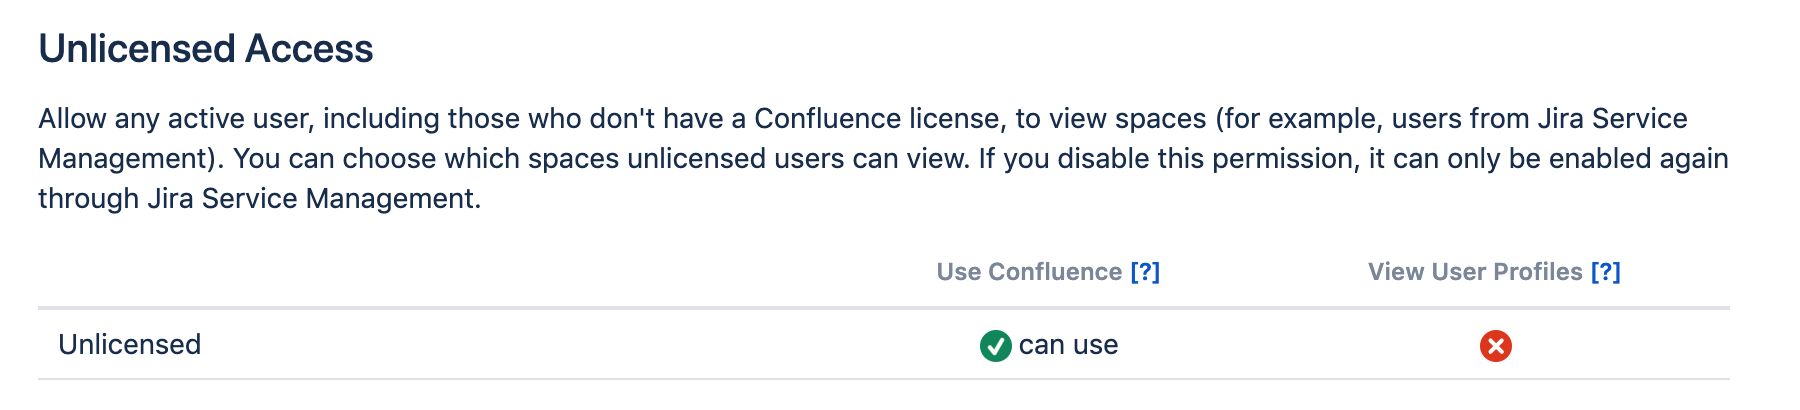Click the red X icon for View User Profiles
Viewport: 1800px width, 410px height.
click(1495, 346)
